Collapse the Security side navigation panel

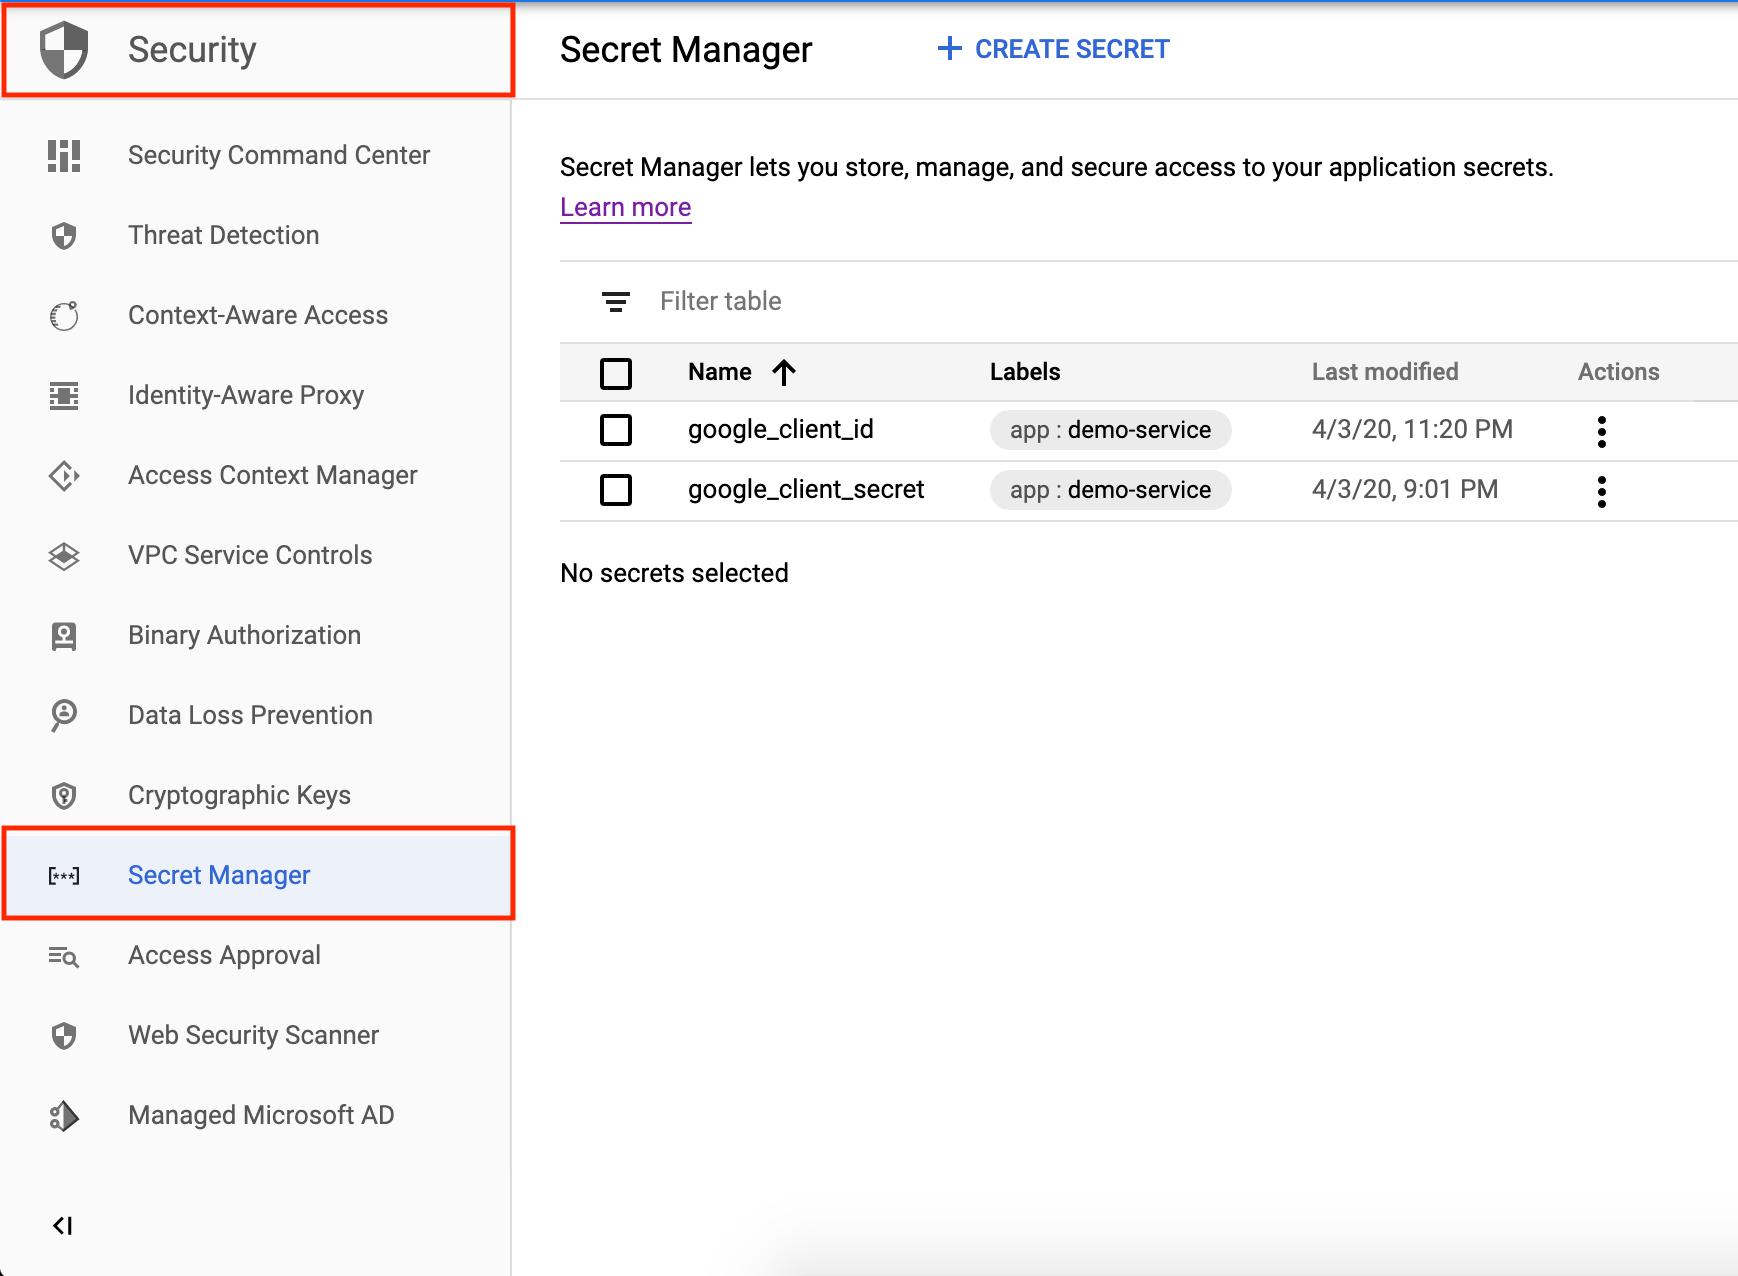63,1225
